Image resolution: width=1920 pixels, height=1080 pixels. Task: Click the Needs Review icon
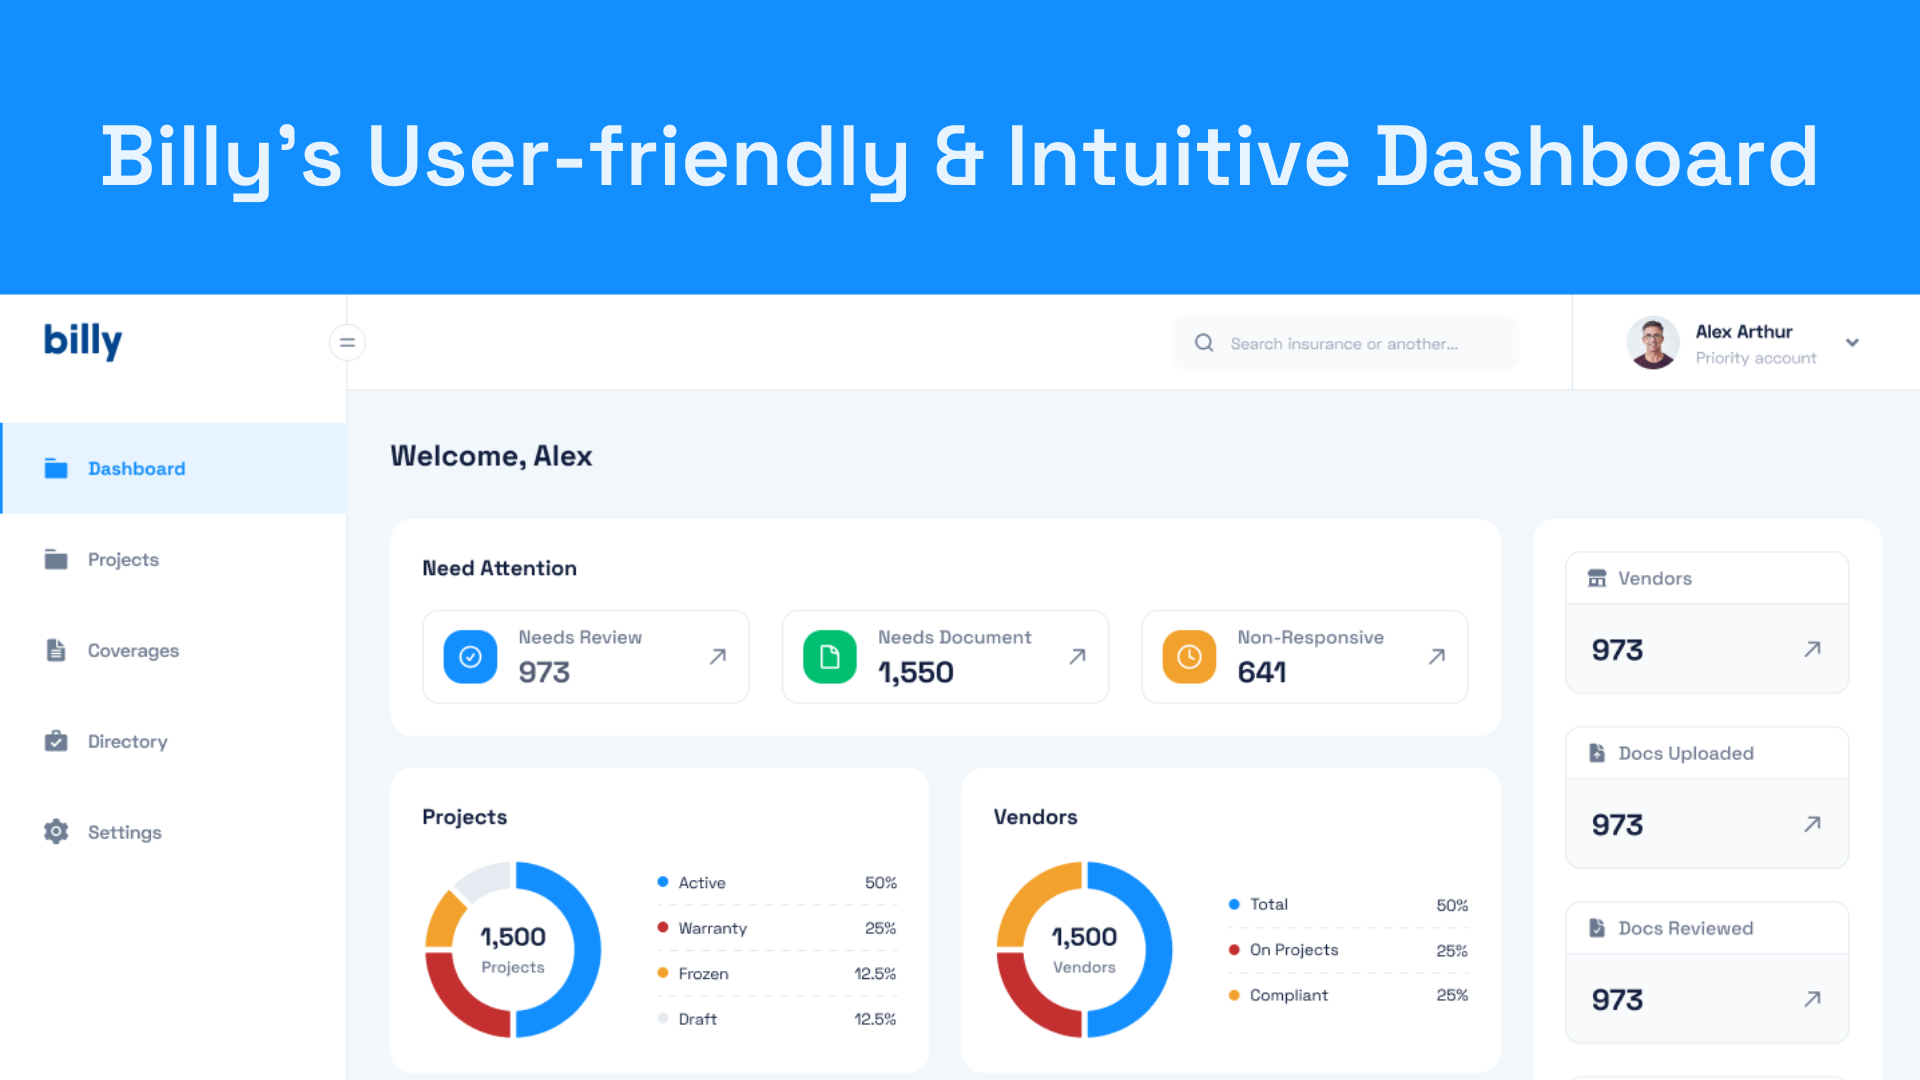(x=469, y=655)
